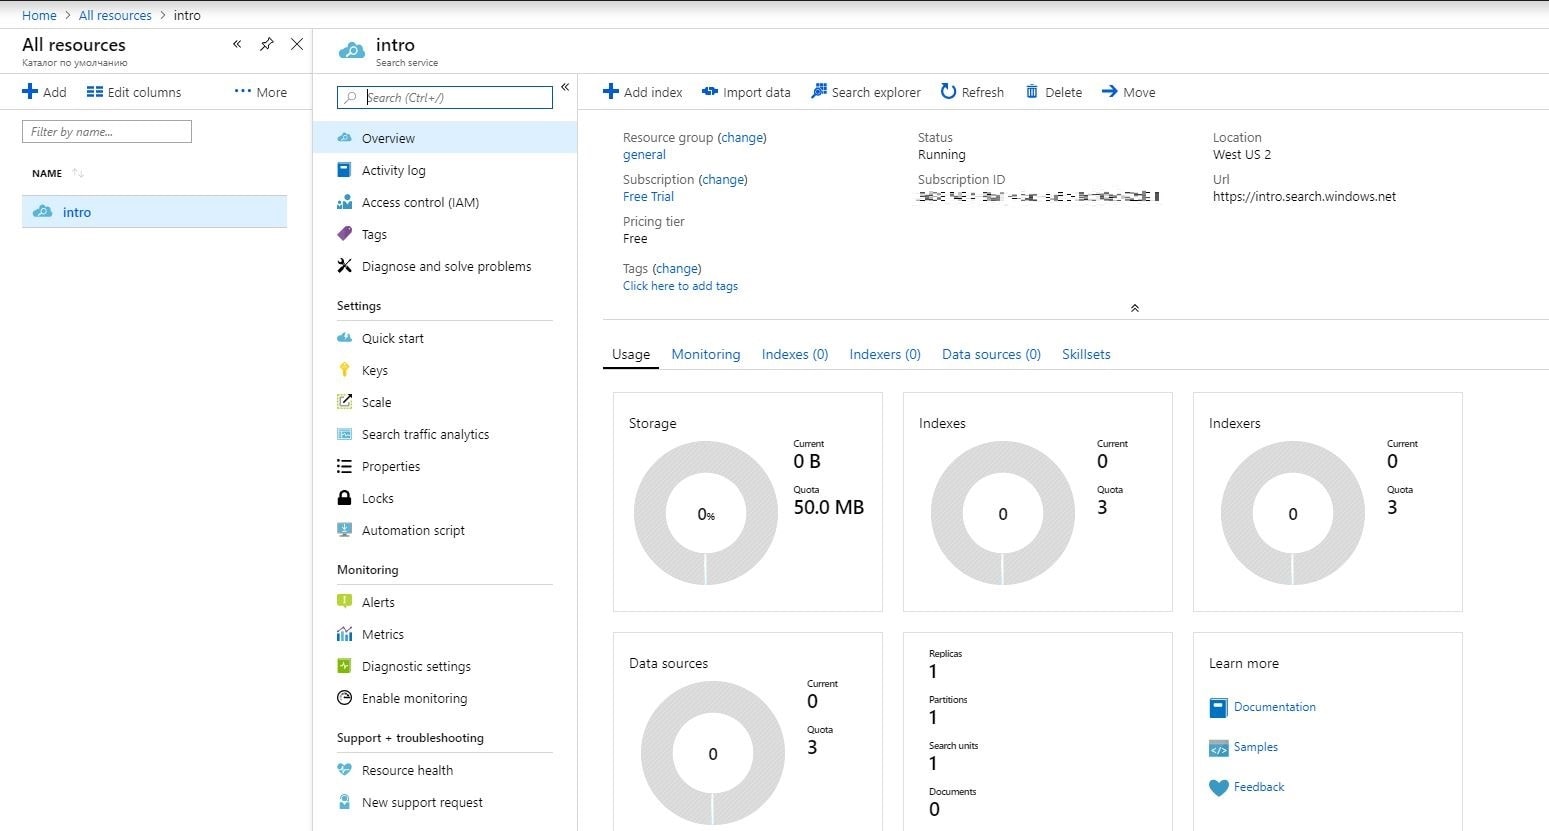Open the Indexers (0) tab
This screenshot has height=831, width=1549.
point(885,354)
